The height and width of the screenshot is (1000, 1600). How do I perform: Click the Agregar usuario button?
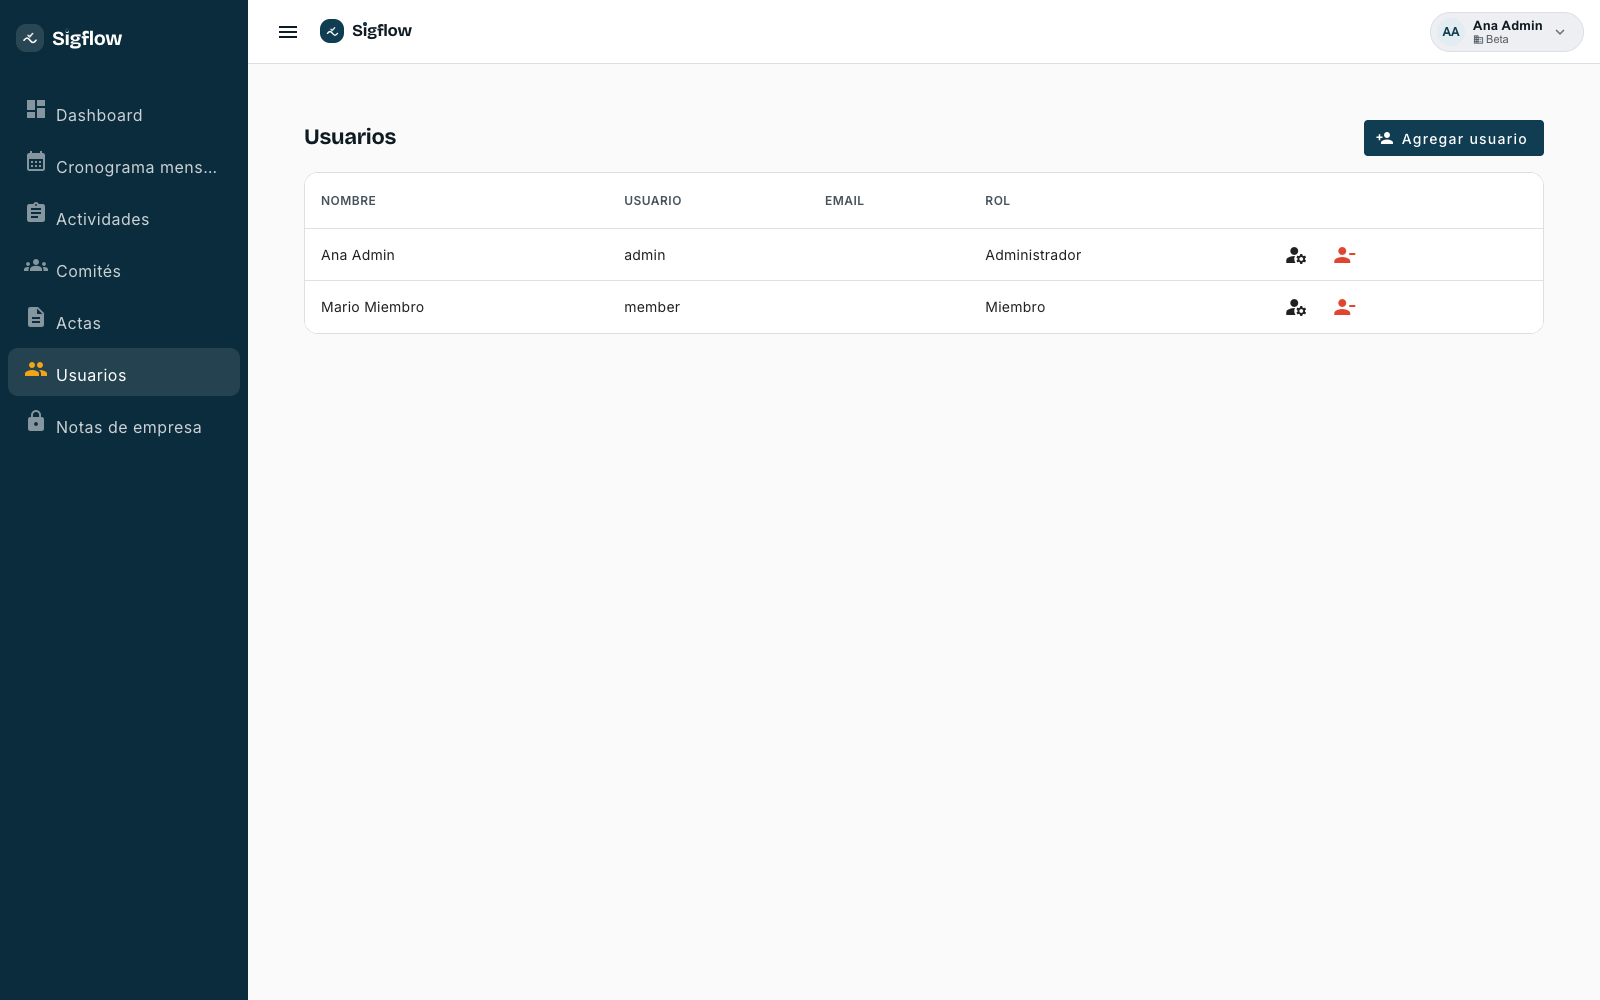[1454, 138]
